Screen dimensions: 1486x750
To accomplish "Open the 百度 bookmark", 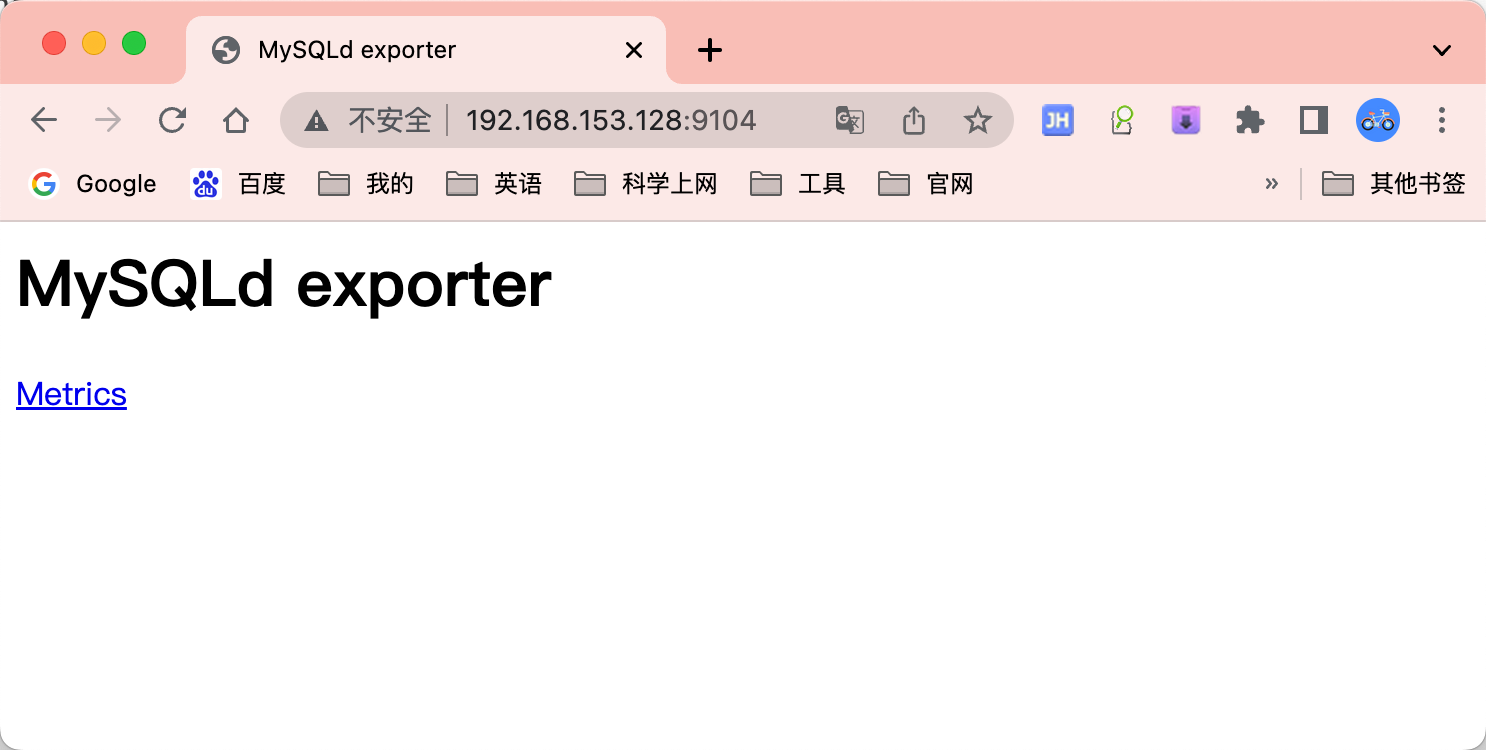I will click(238, 184).
